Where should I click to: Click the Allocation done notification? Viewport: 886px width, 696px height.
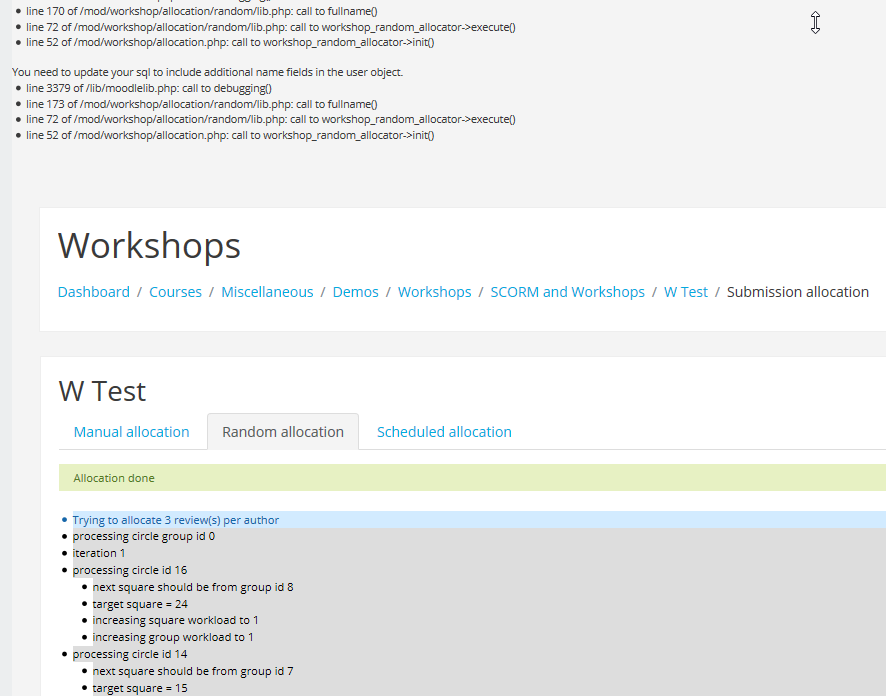click(472, 478)
